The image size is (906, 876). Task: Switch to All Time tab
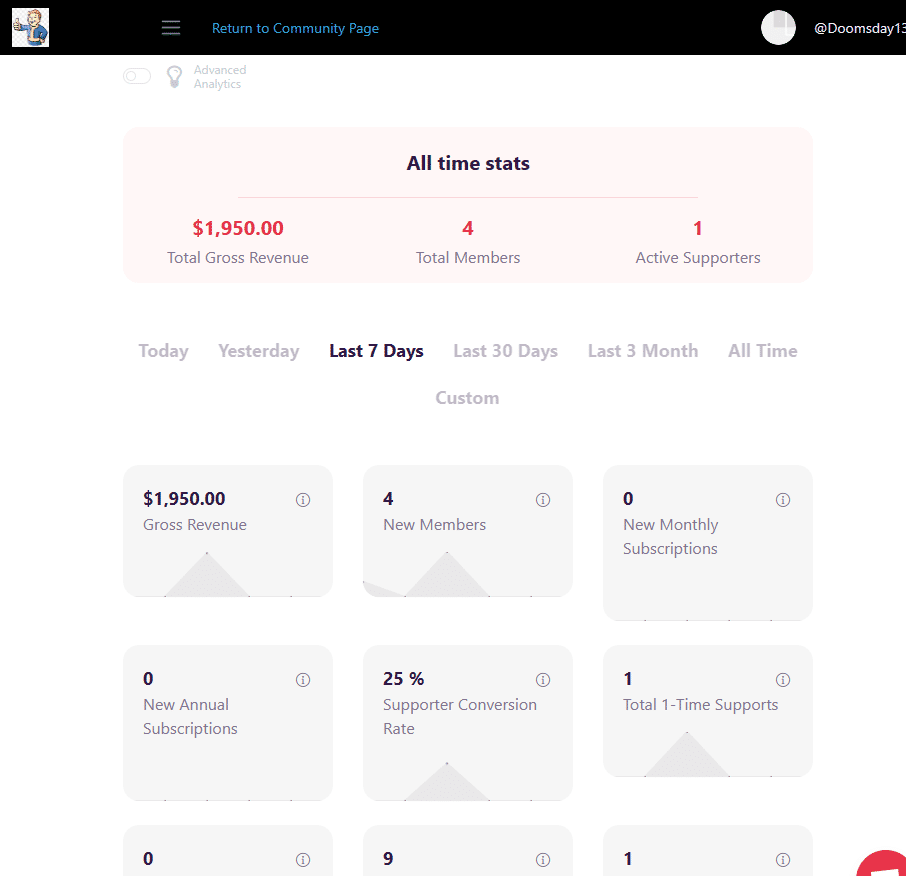(763, 351)
